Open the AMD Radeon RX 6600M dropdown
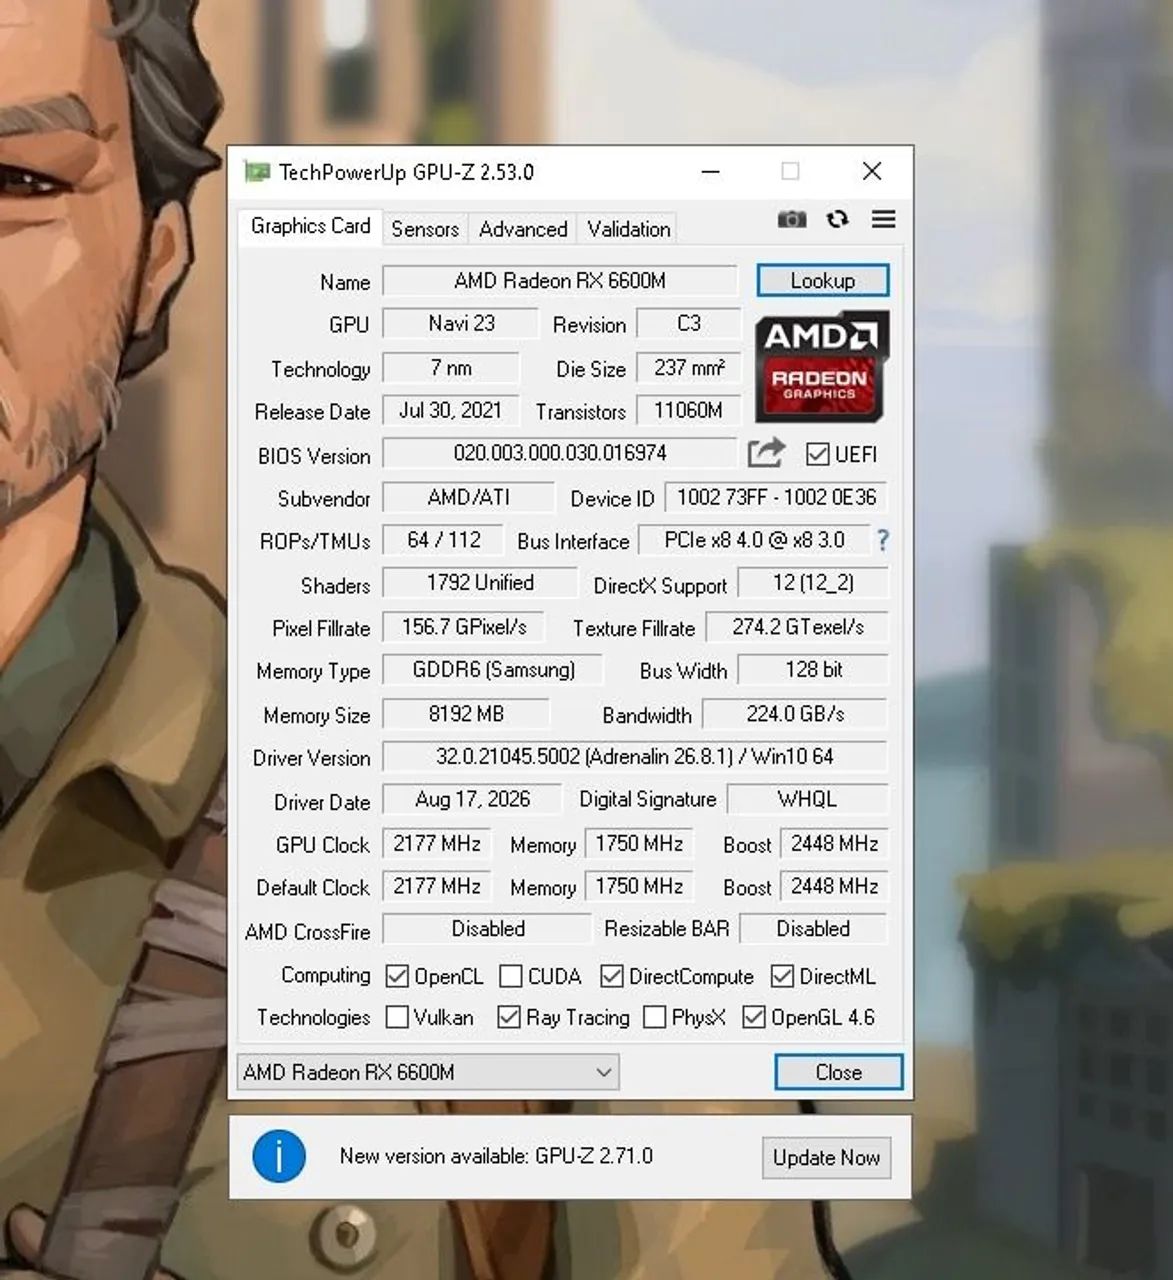 coord(428,1072)
